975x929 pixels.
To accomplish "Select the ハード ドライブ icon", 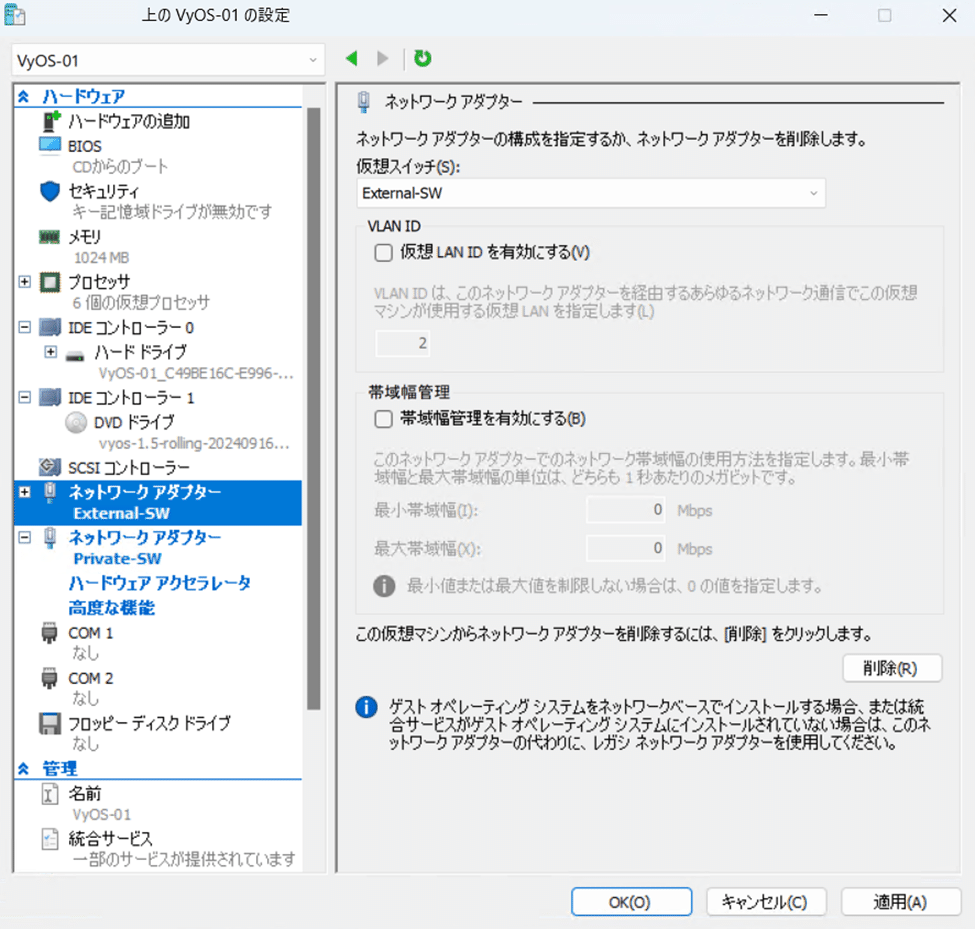I will point(75,356).
